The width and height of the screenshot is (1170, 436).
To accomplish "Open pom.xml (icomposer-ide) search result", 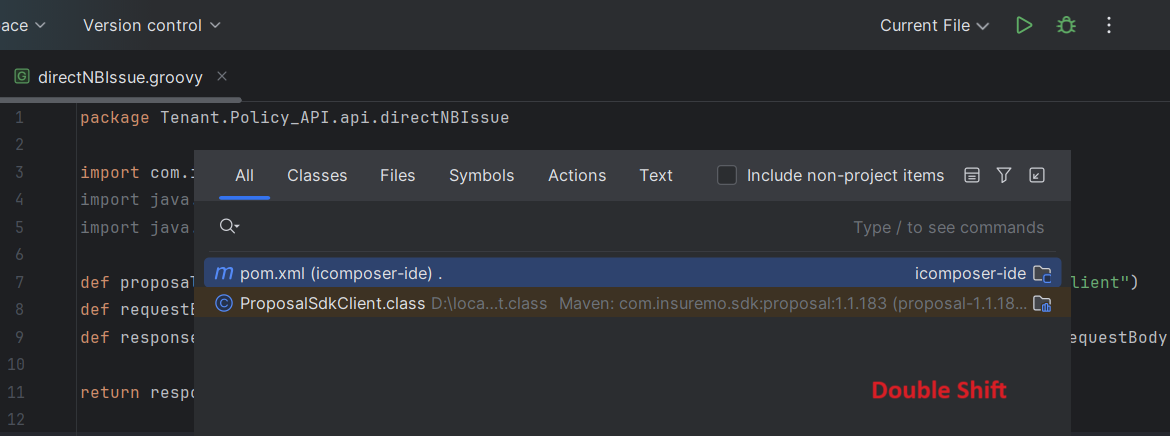I will click(x=633, y=274).
